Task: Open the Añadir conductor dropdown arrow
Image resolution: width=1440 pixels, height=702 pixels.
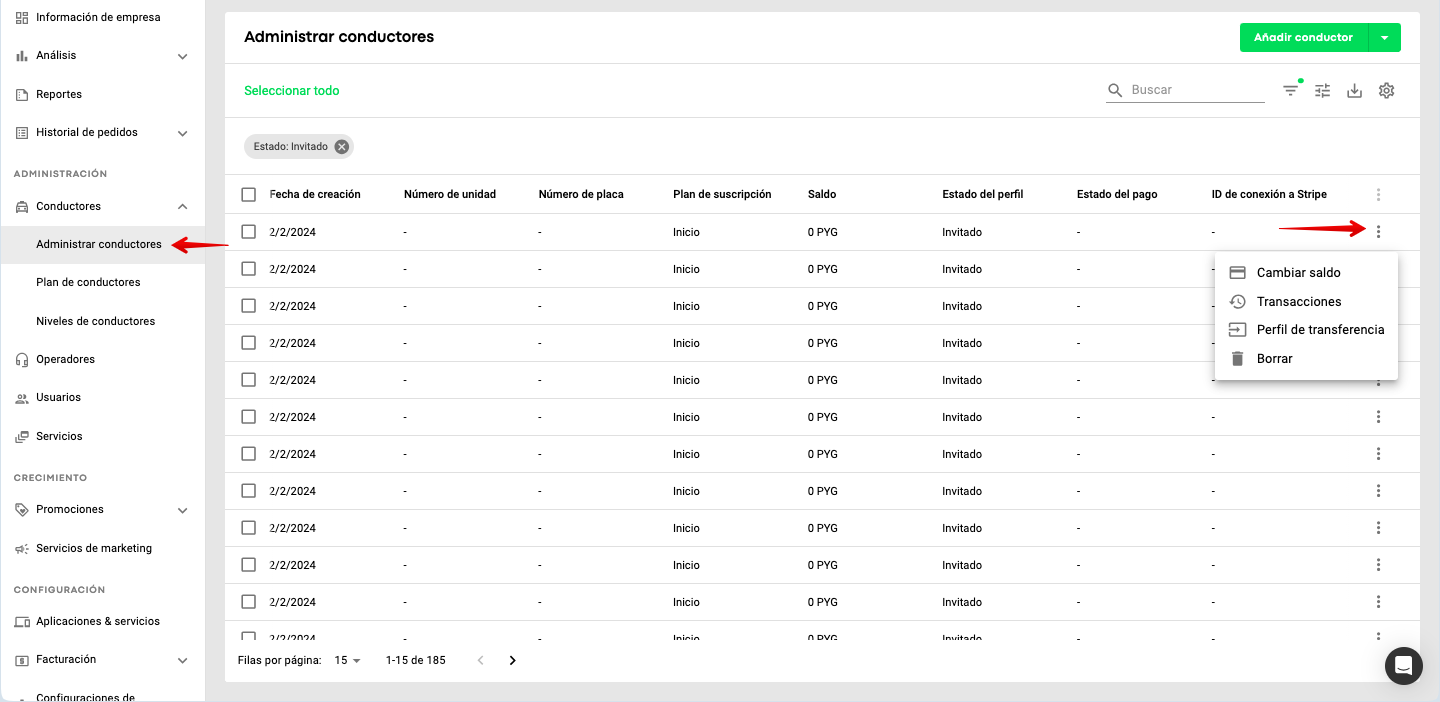Action: pos(1384,38)
